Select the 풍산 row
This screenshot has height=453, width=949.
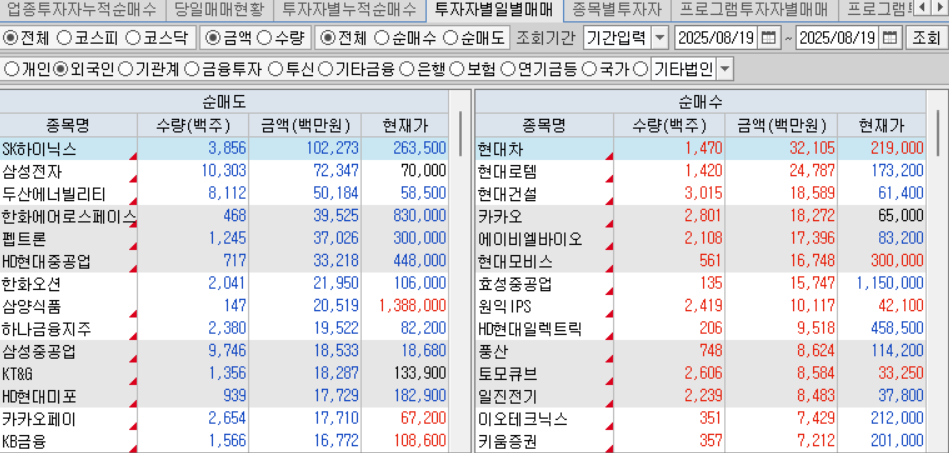coord(700,352)
